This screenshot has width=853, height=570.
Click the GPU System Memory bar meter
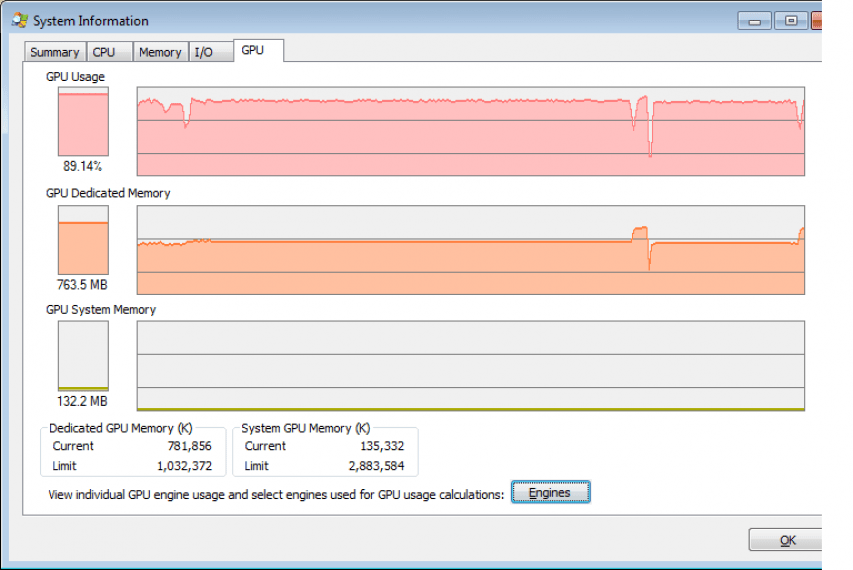point(83,356)
